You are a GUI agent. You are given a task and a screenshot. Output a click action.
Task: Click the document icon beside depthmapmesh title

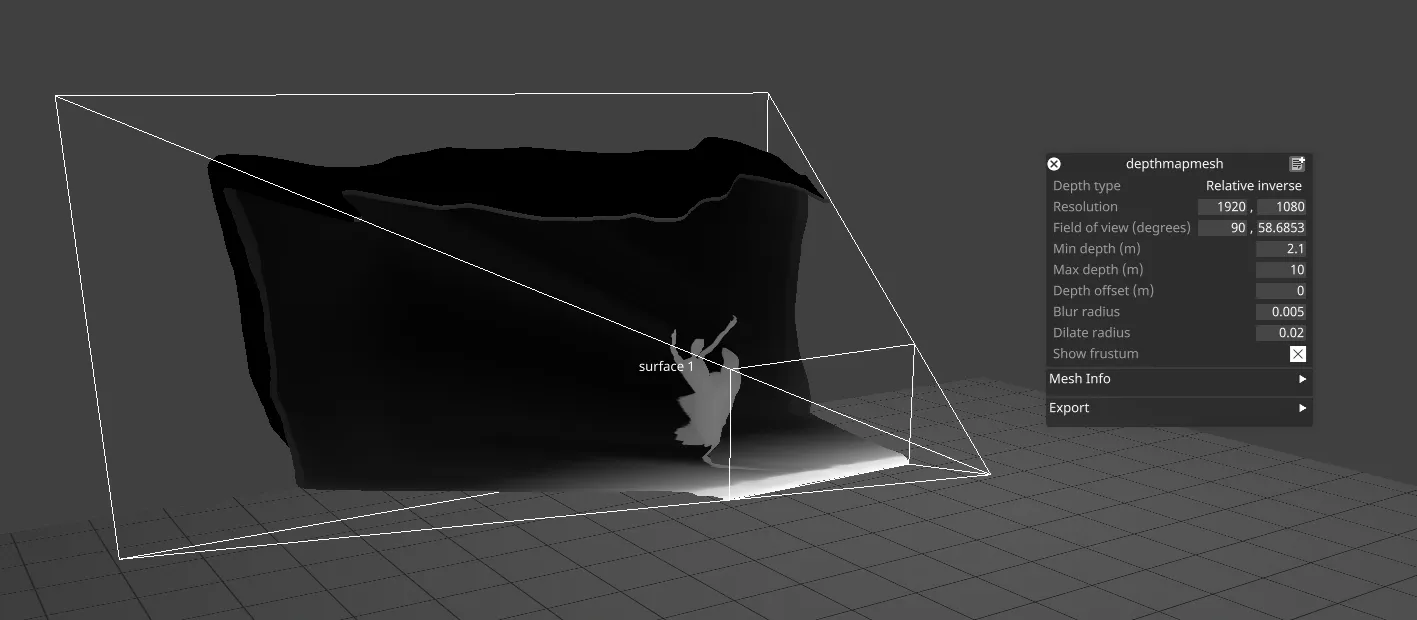coord(1298,163)
